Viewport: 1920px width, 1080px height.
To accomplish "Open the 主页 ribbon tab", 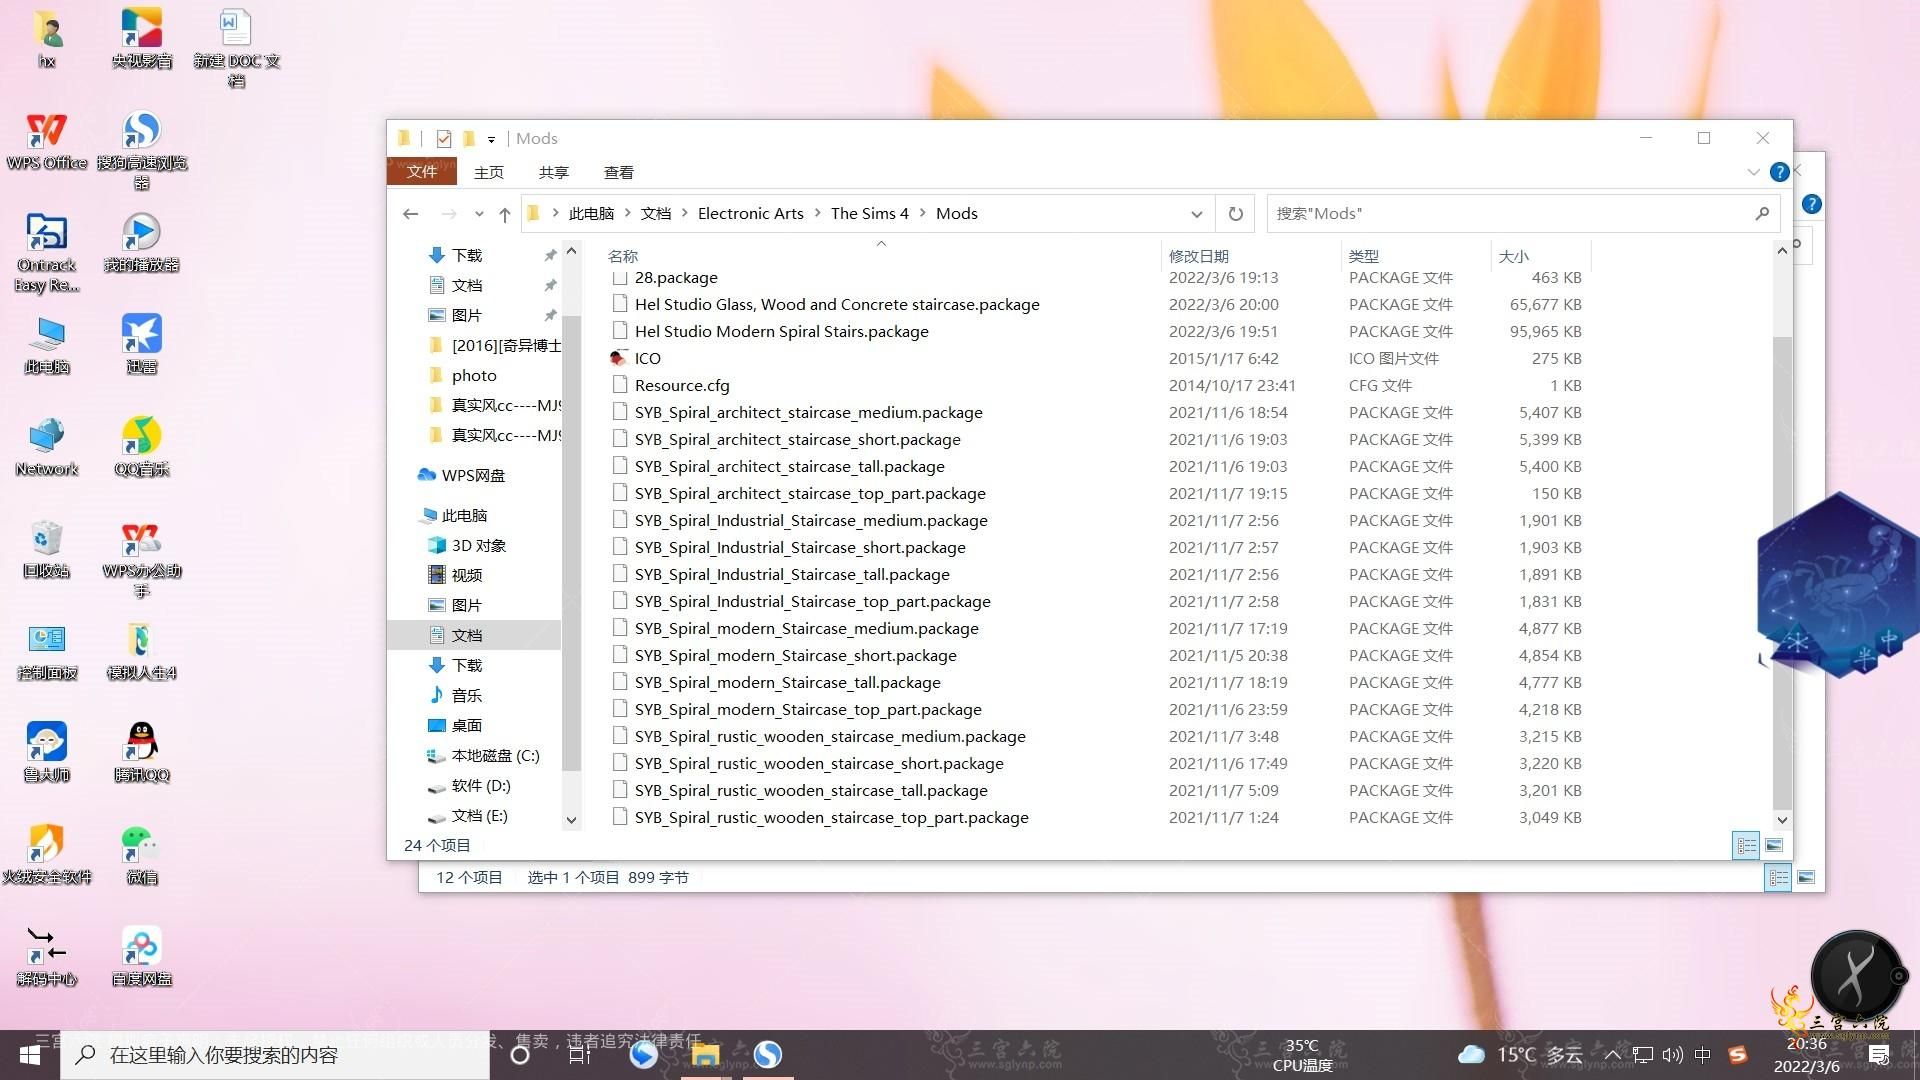I will point(489,172).
